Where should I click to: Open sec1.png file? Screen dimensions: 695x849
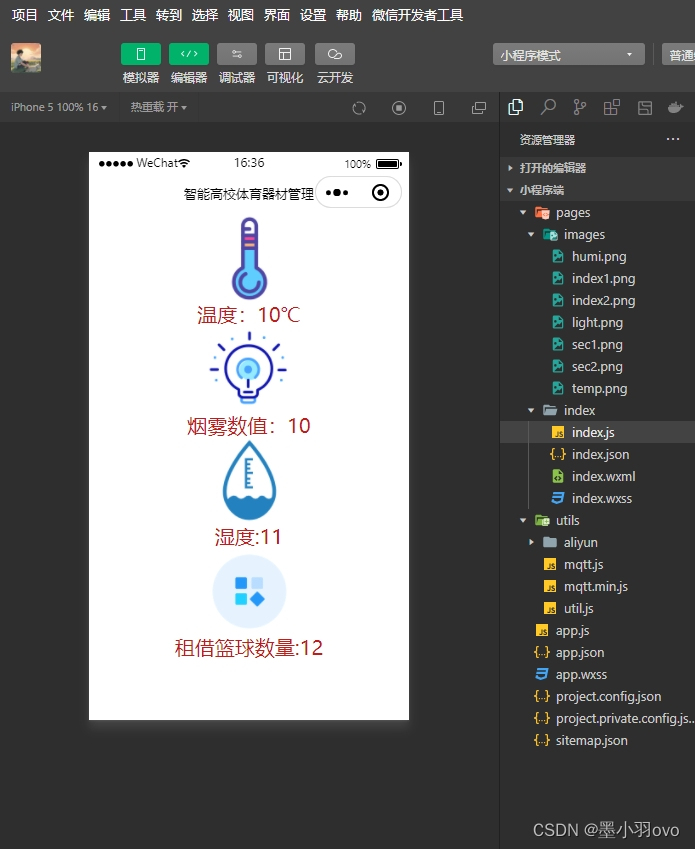coord(598,344)
